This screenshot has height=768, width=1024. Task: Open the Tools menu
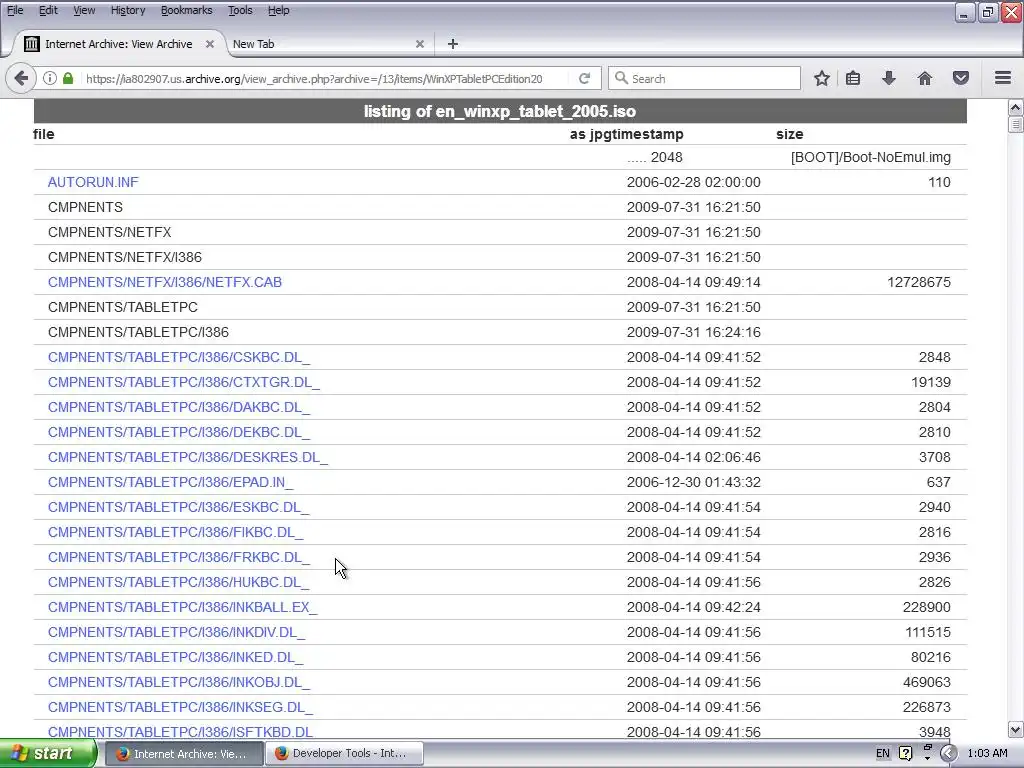pyautogui.click(x=240, y=10)
